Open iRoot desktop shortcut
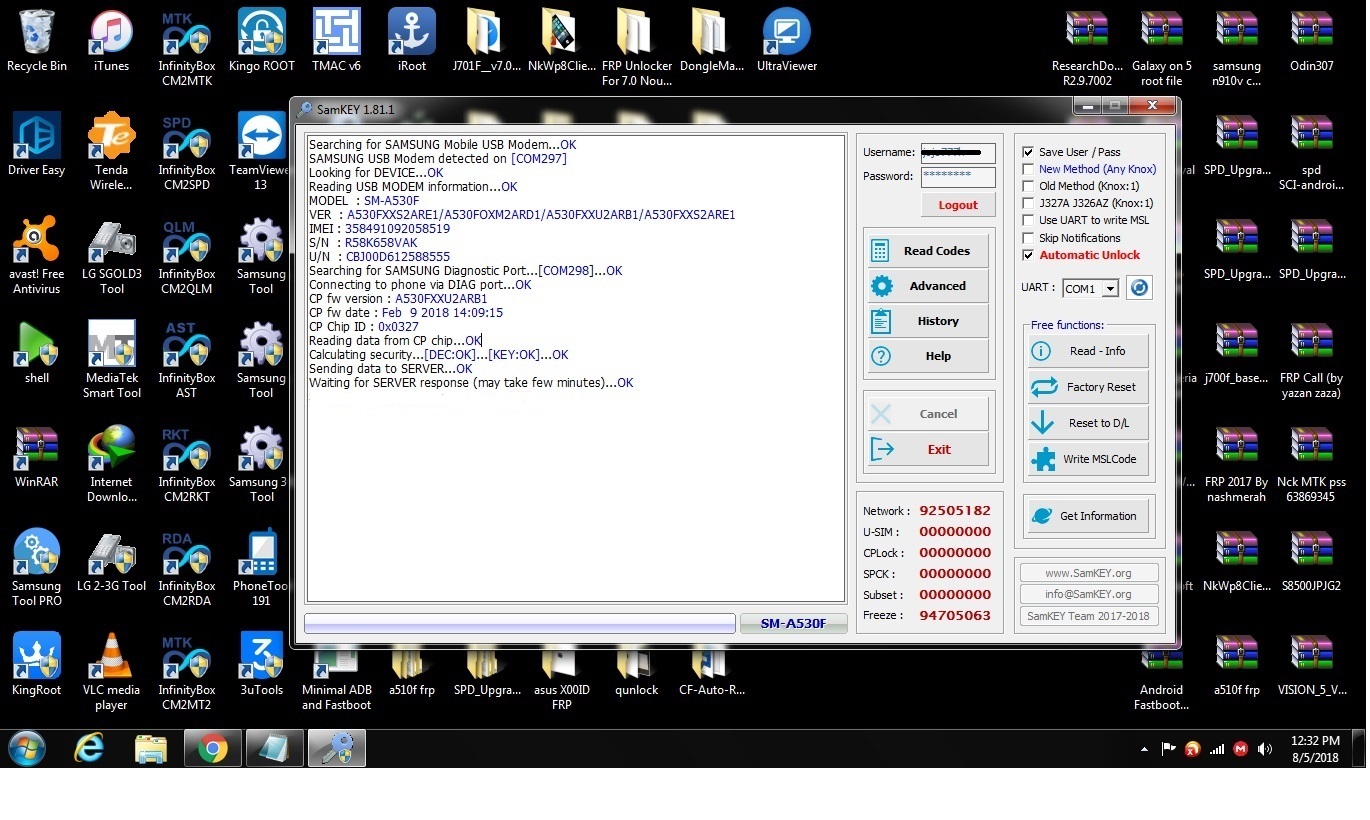Image resolution: width=1370 pixels, height=820 pixels. 411,42
